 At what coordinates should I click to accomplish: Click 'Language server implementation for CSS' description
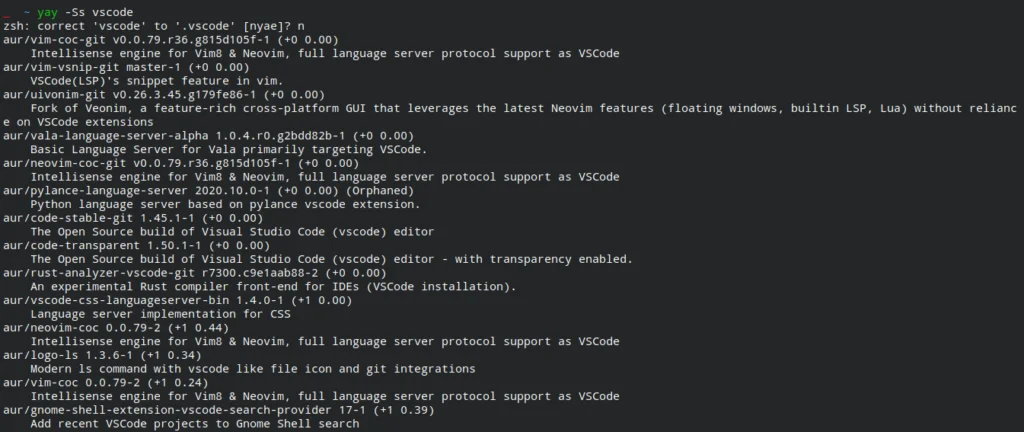click(x=161, y=314)
